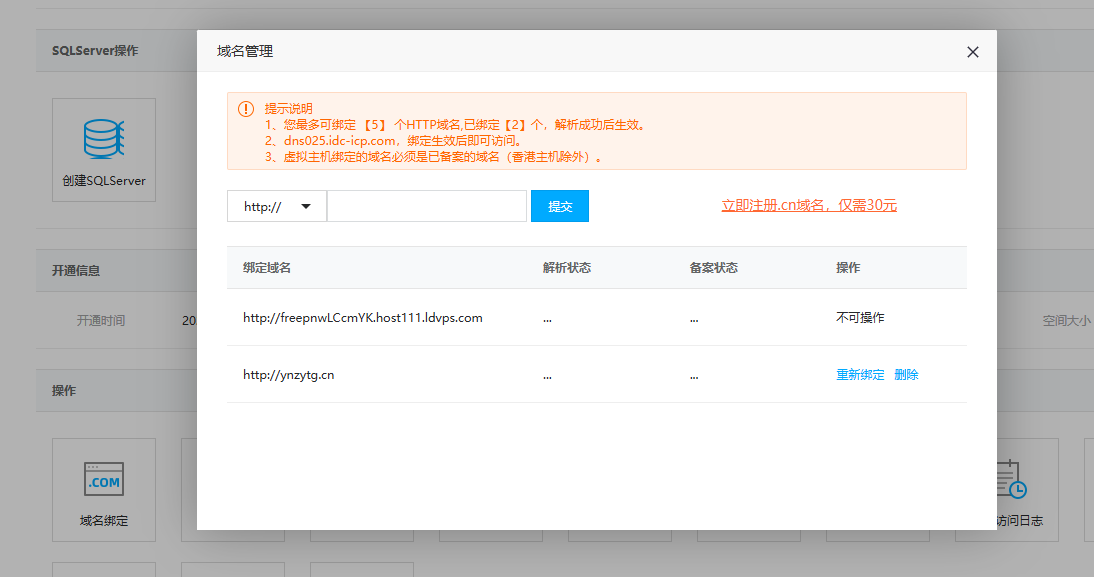Click the warning icon beside 提示说明

[x=246, y=109]
